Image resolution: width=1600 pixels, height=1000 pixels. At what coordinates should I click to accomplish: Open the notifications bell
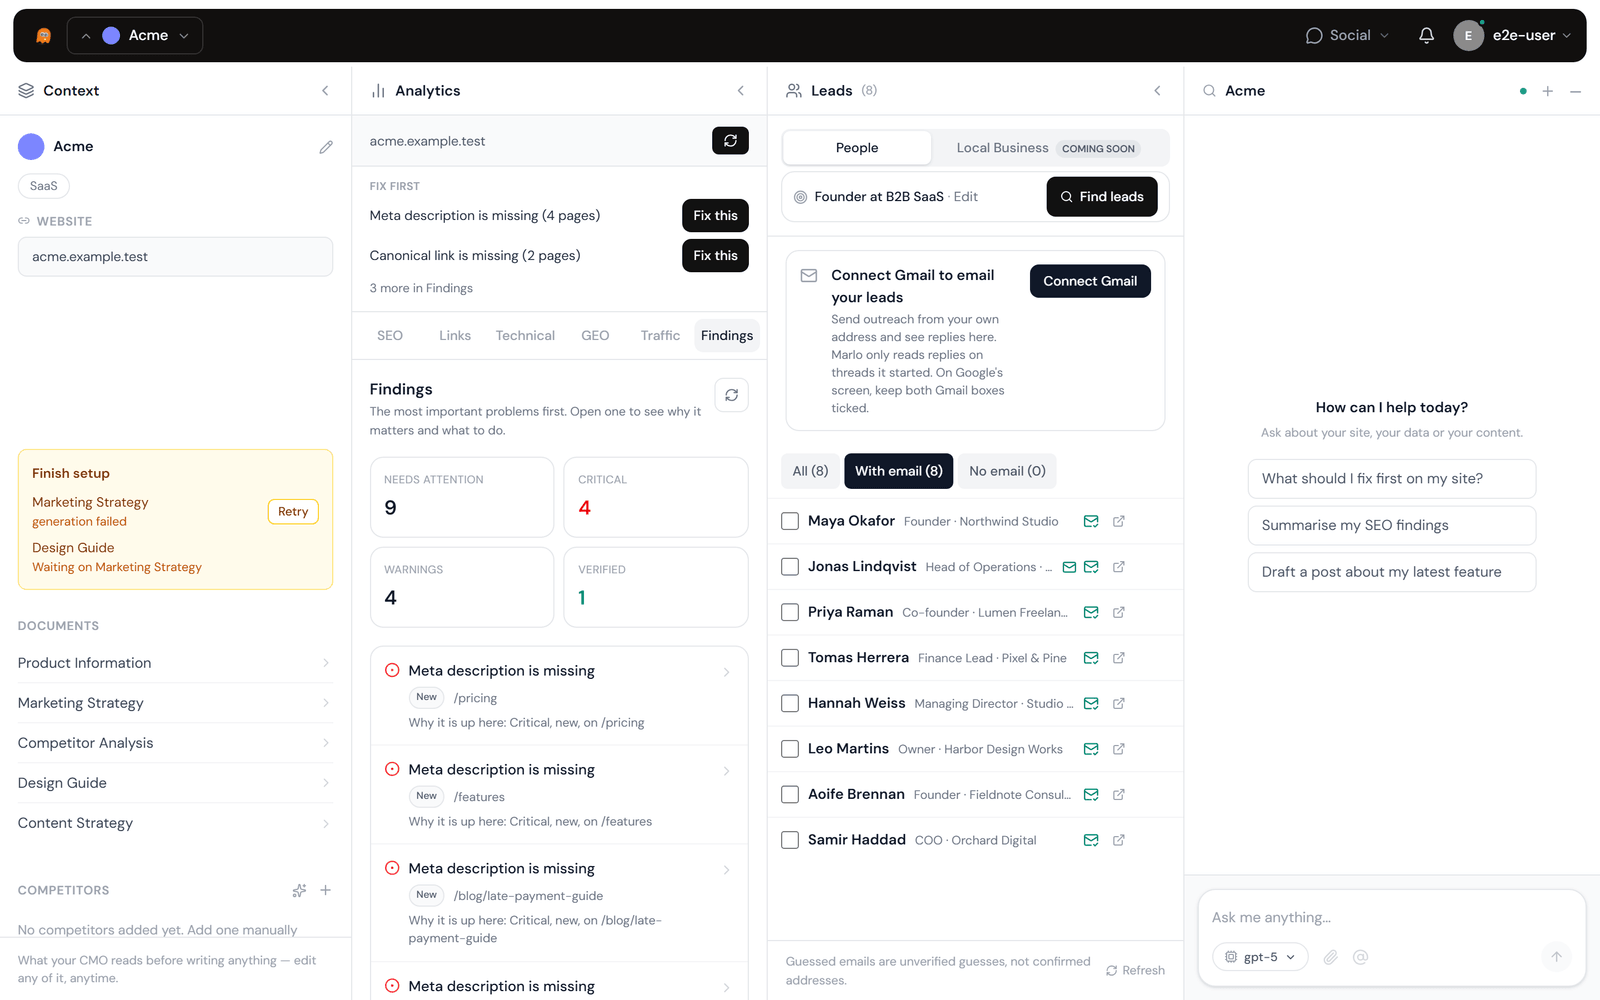pos(1426,36)
